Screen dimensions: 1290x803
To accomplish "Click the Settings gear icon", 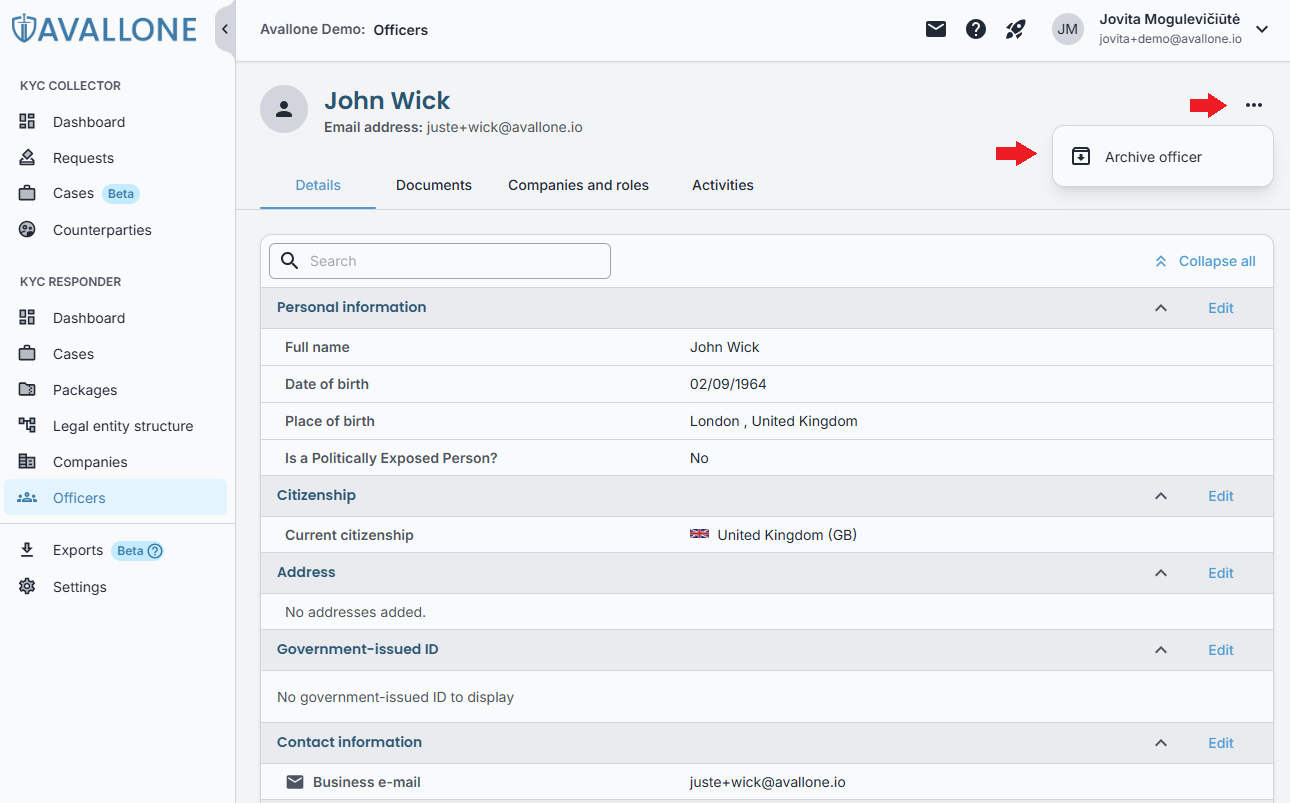I will [28, 587].
